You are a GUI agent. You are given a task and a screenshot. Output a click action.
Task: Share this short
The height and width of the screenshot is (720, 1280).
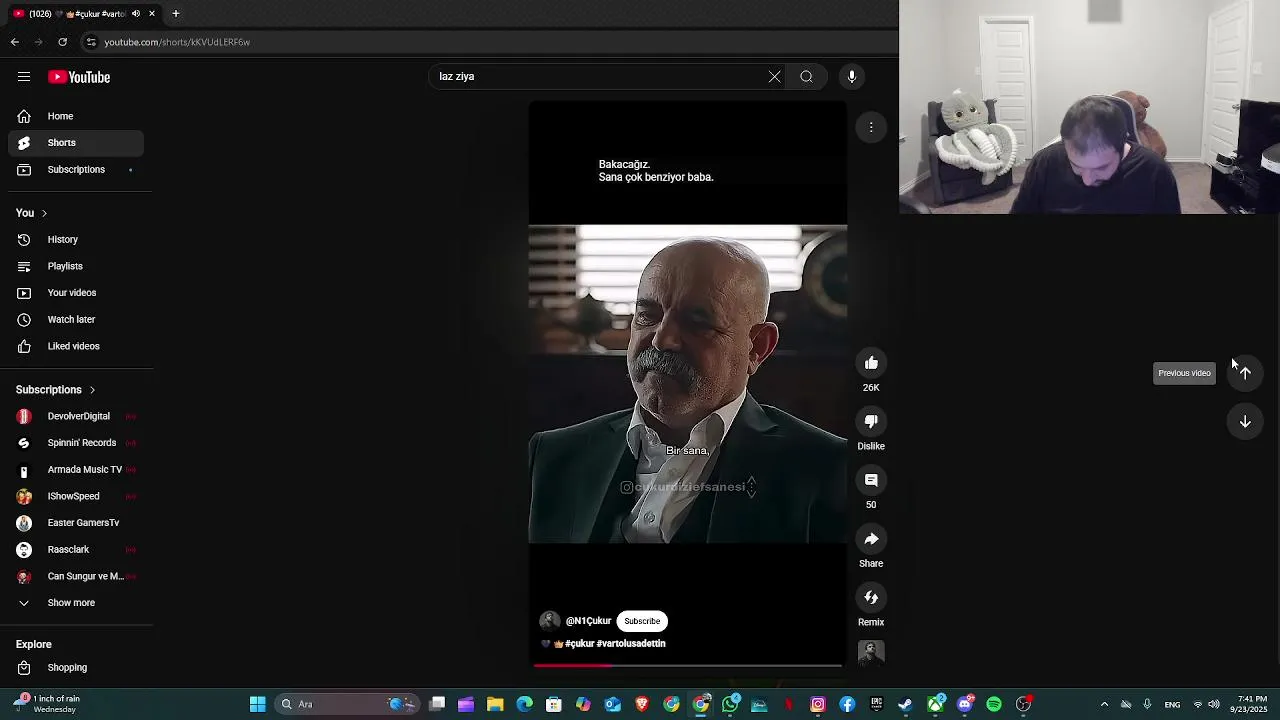[871, 539]
